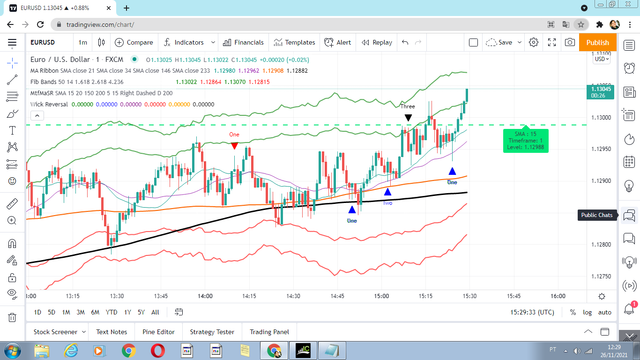
Task: Select the brush drawing tool
Action: (x=12, y=114)
